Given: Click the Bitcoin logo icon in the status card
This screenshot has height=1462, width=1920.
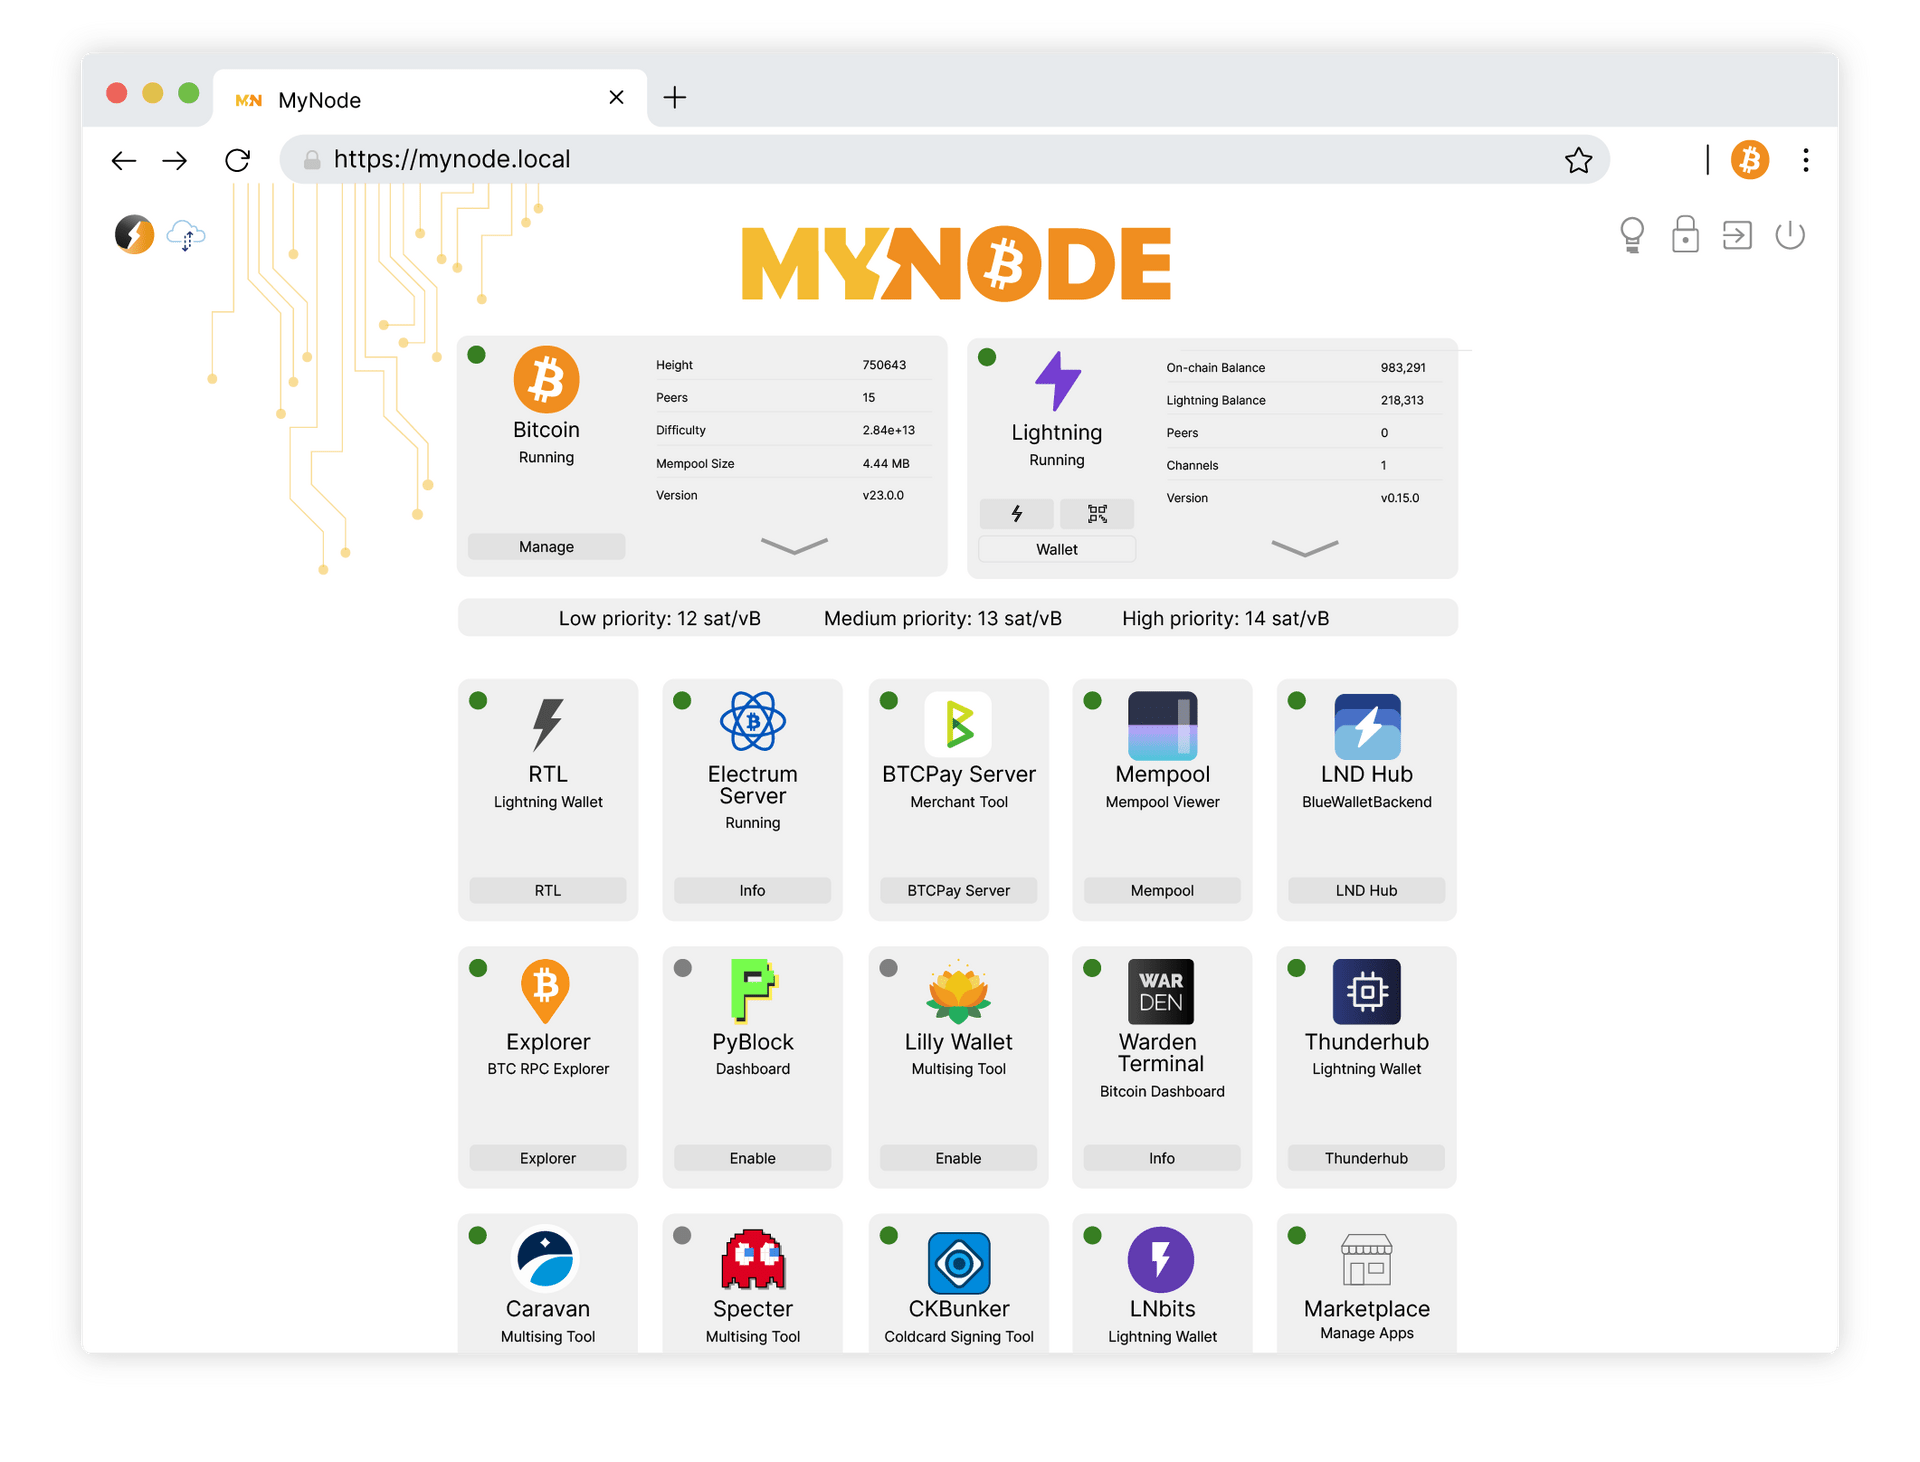Looking at the screenshot, I should [546, 380].
